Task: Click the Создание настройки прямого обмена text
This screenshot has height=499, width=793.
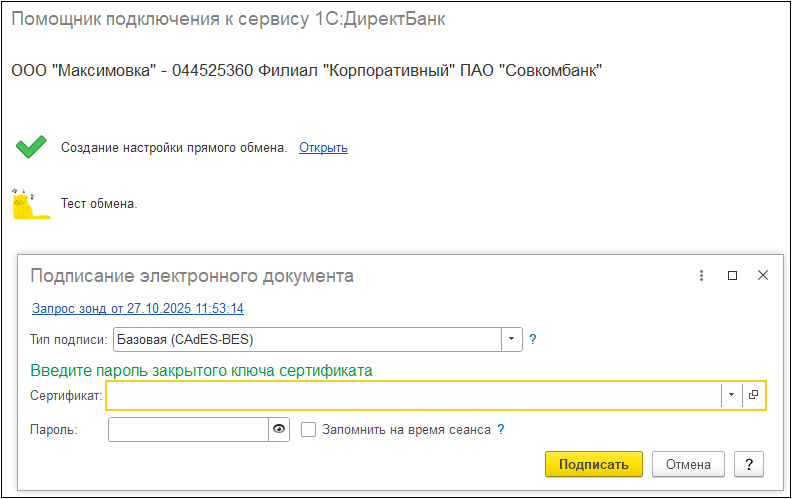Action: [174, 148]
